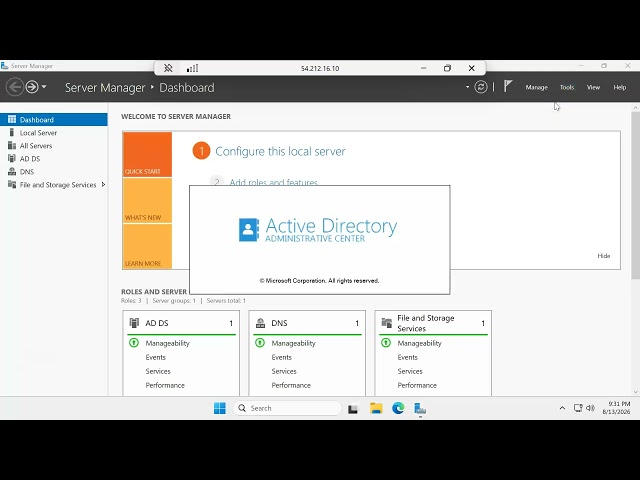
Task: Click the File and Storage Services sidebar icon
Action: [x=12, y=184]
